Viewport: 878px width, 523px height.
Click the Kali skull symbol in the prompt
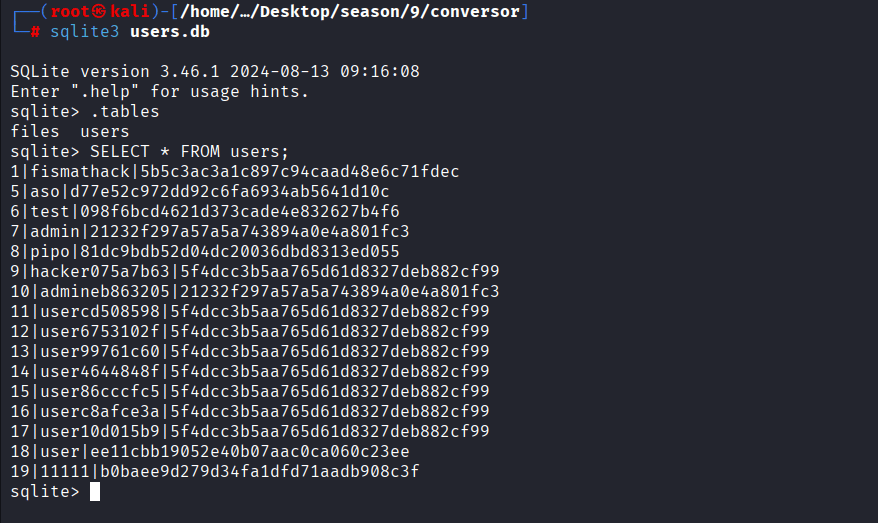click(x=84, y=11)
